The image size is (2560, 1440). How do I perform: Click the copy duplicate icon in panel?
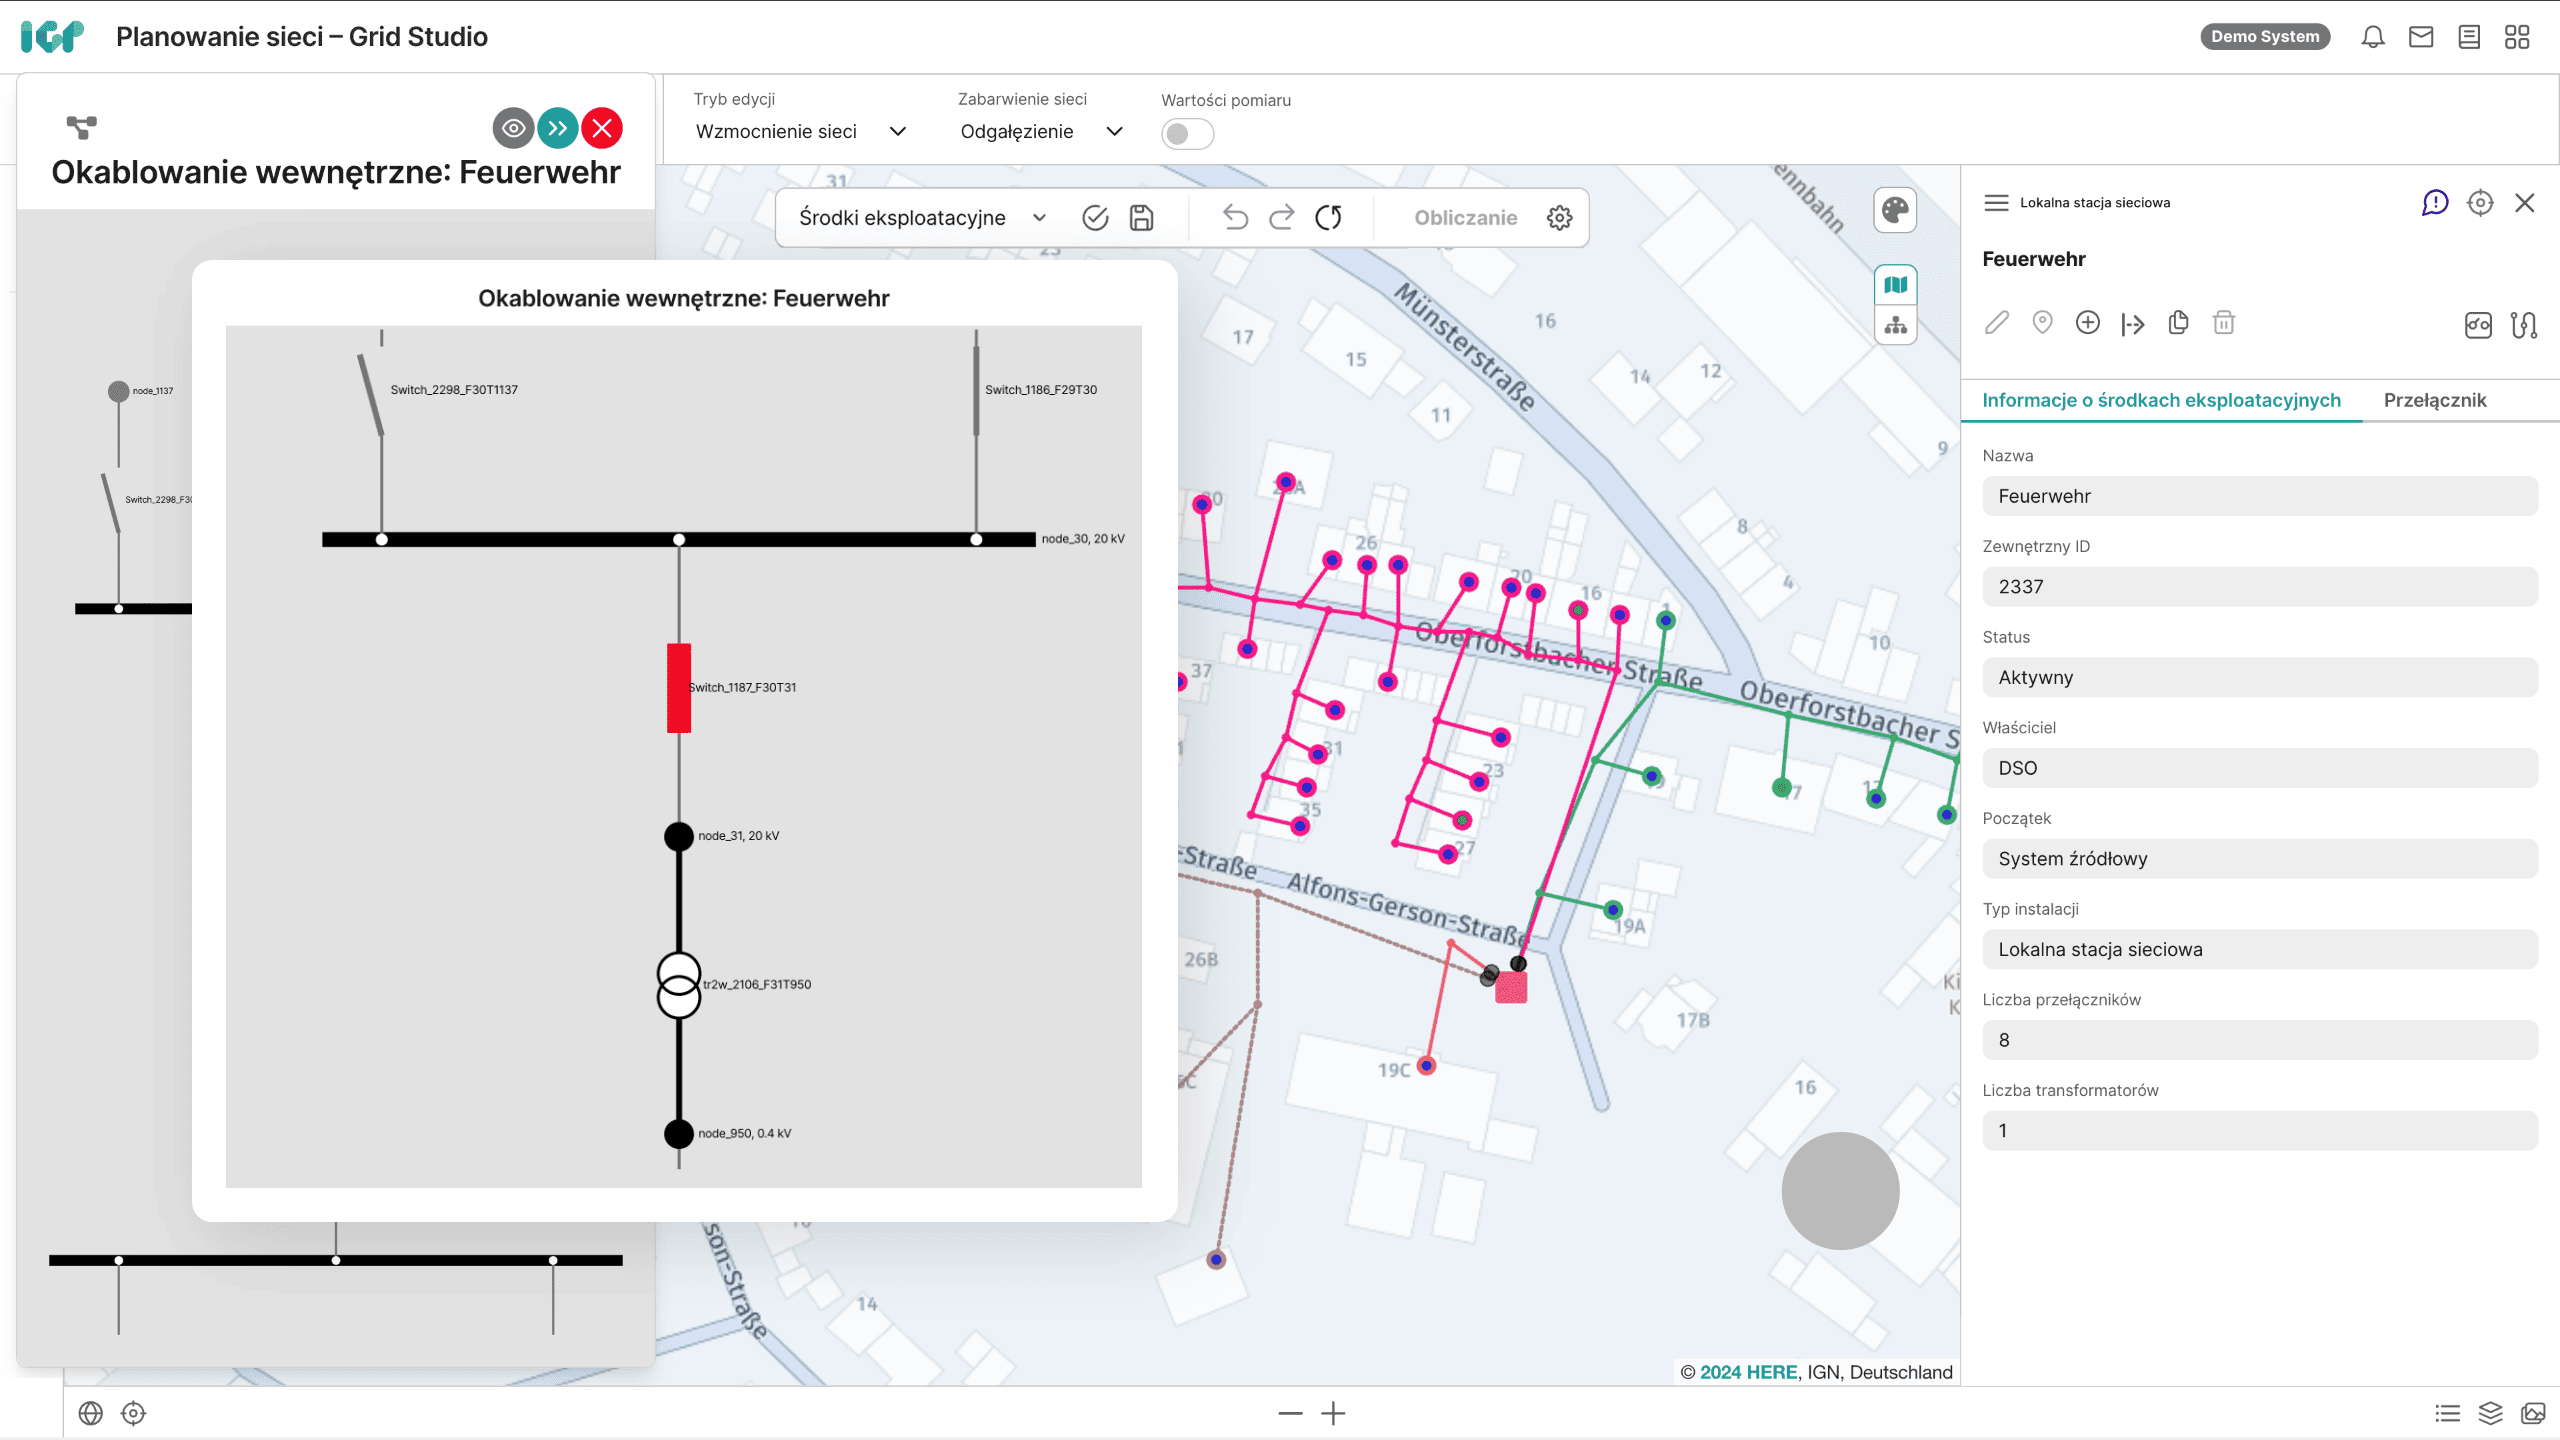point(2178,323)
